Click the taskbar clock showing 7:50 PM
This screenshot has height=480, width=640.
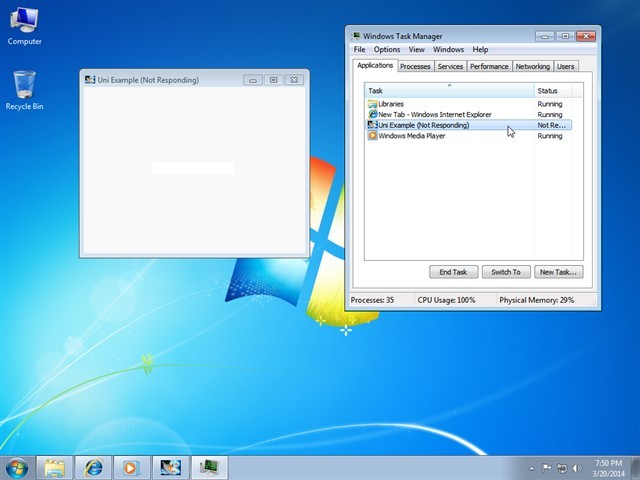click(609, 468)
